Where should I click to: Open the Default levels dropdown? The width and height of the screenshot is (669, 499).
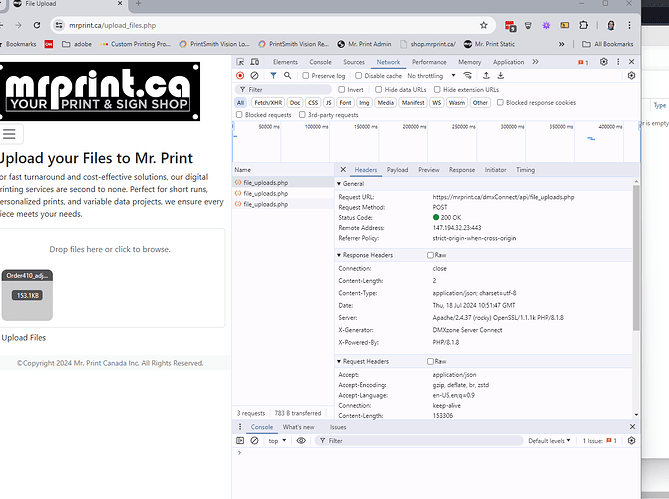click(x=549, y=441)
